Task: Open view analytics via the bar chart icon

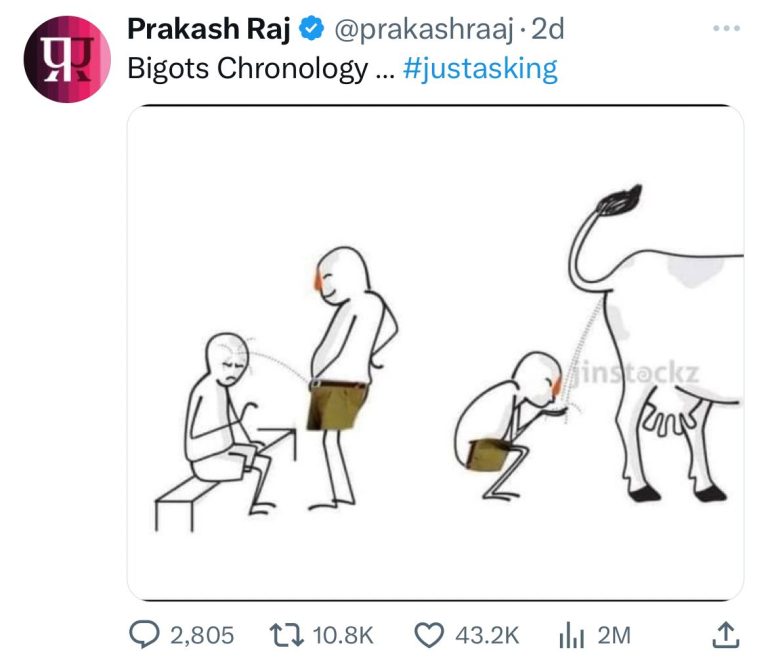Action: coord(570,634)
